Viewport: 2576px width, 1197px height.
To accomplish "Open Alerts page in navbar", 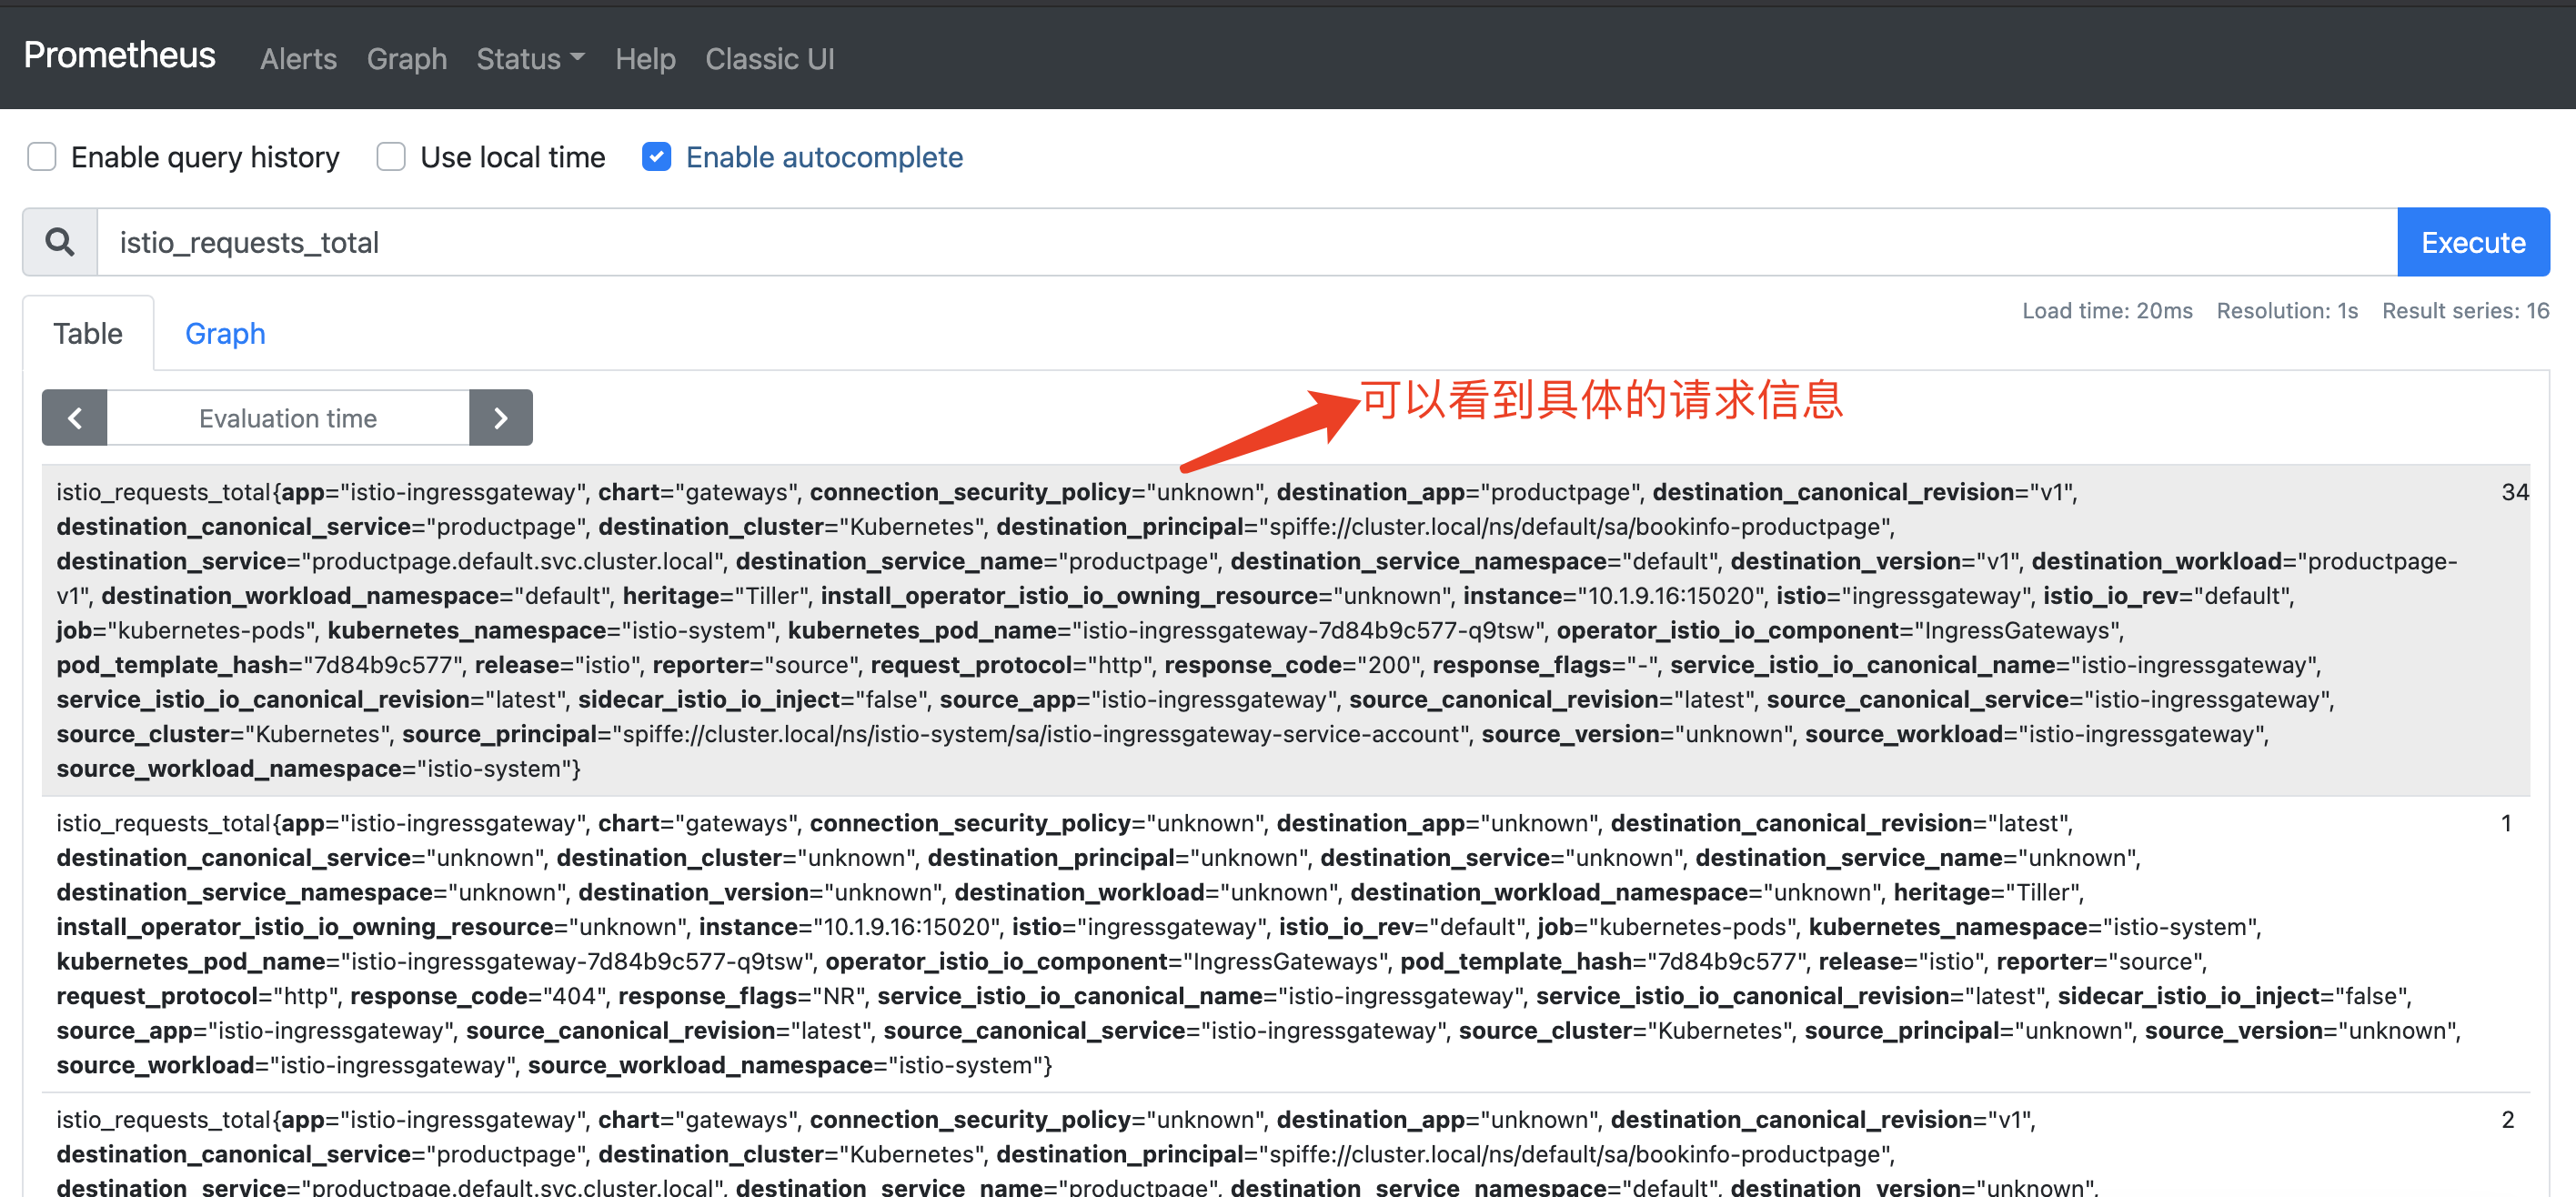I will coord(298,59).
